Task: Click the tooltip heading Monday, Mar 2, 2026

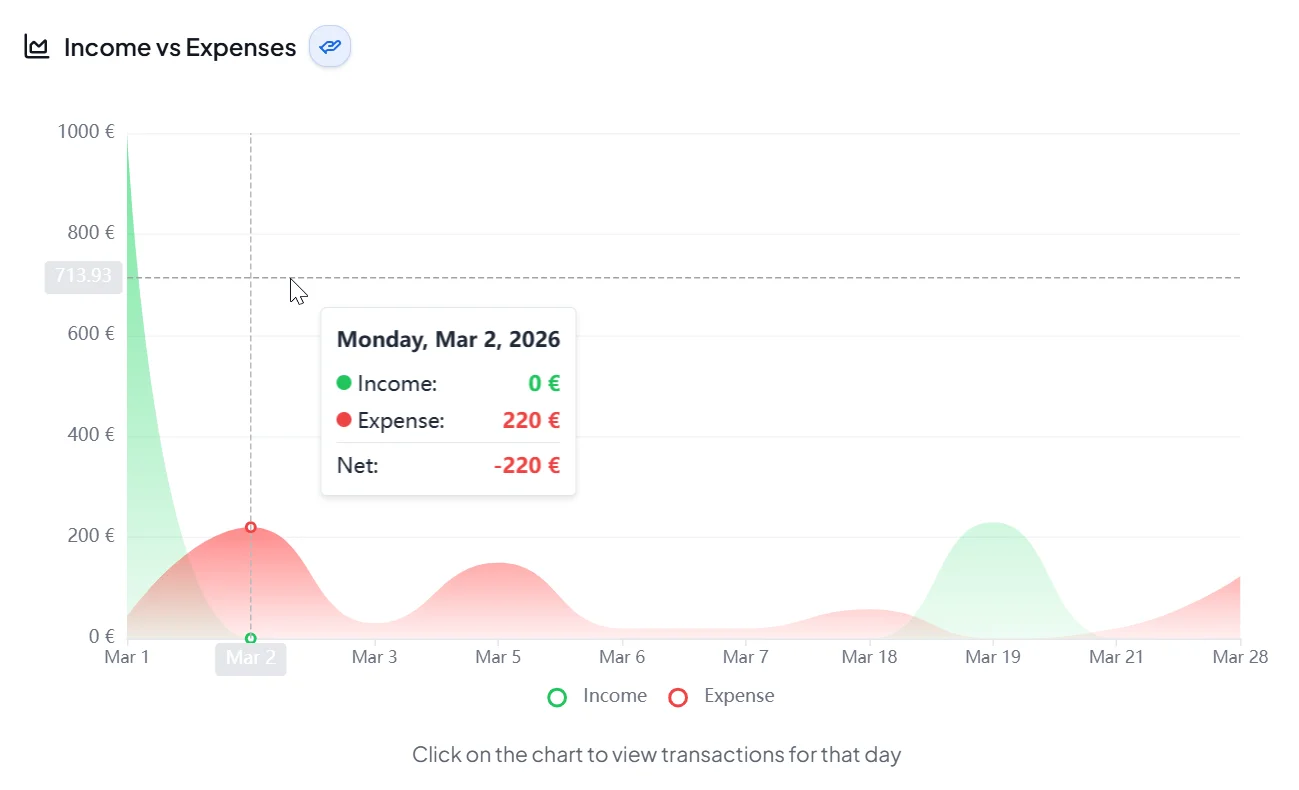Action: tap(448, 339)
